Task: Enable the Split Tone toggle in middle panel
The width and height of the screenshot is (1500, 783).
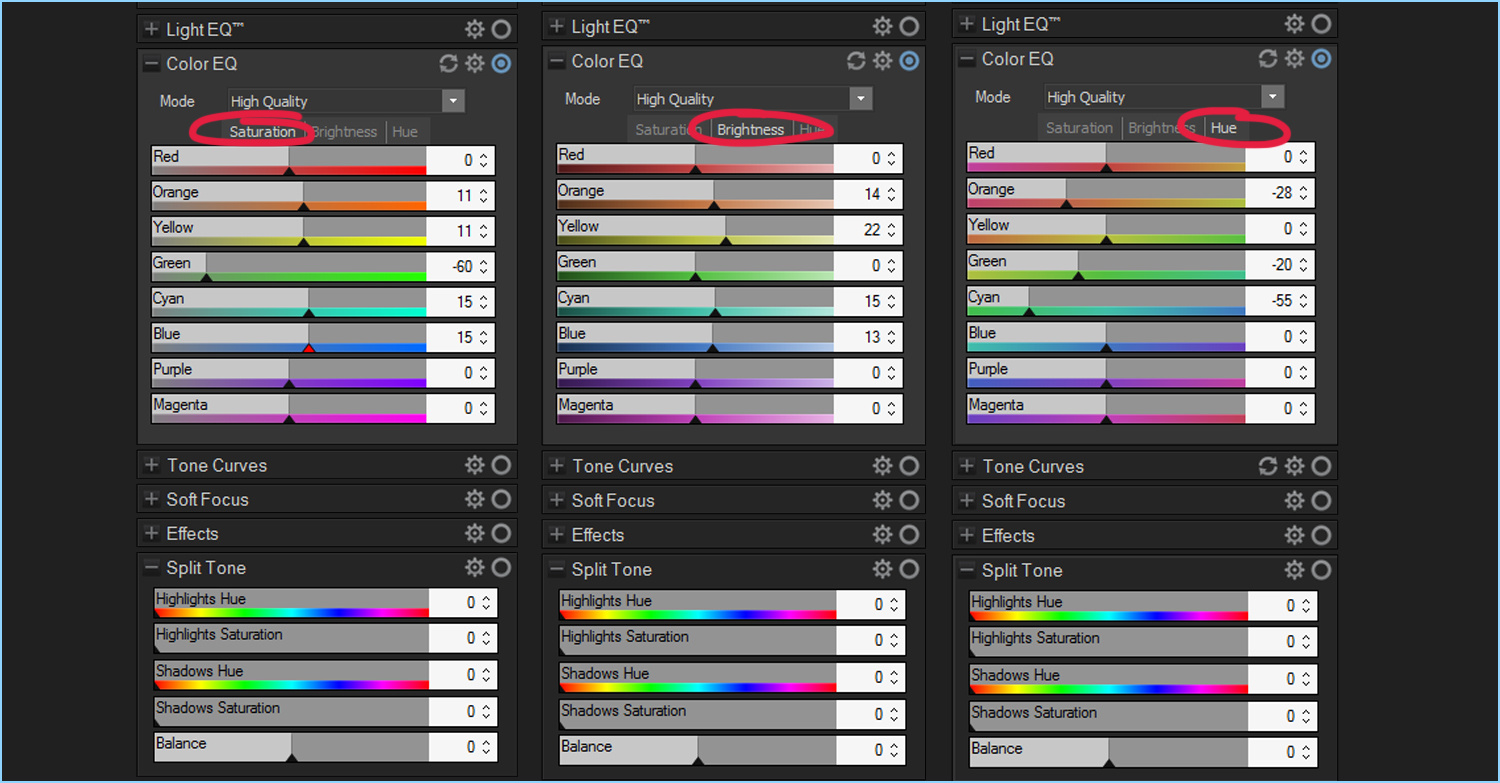Action: coord(909,569)
